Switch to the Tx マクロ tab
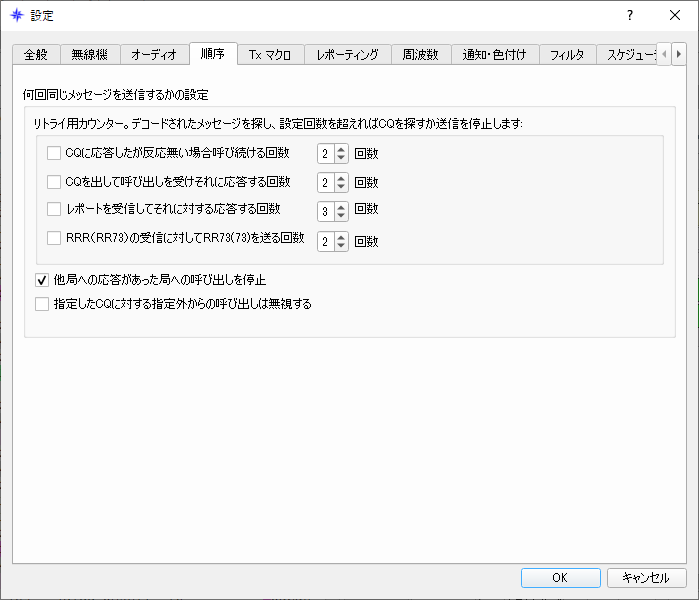Screen dimensions: 699x600 pos(270,55)
